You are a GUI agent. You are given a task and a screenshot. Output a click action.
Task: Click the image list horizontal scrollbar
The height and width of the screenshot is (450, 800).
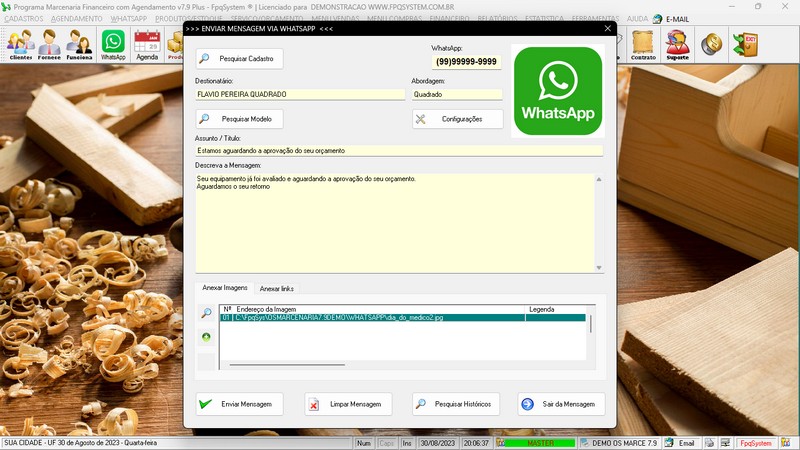click(x=287, y=365)
